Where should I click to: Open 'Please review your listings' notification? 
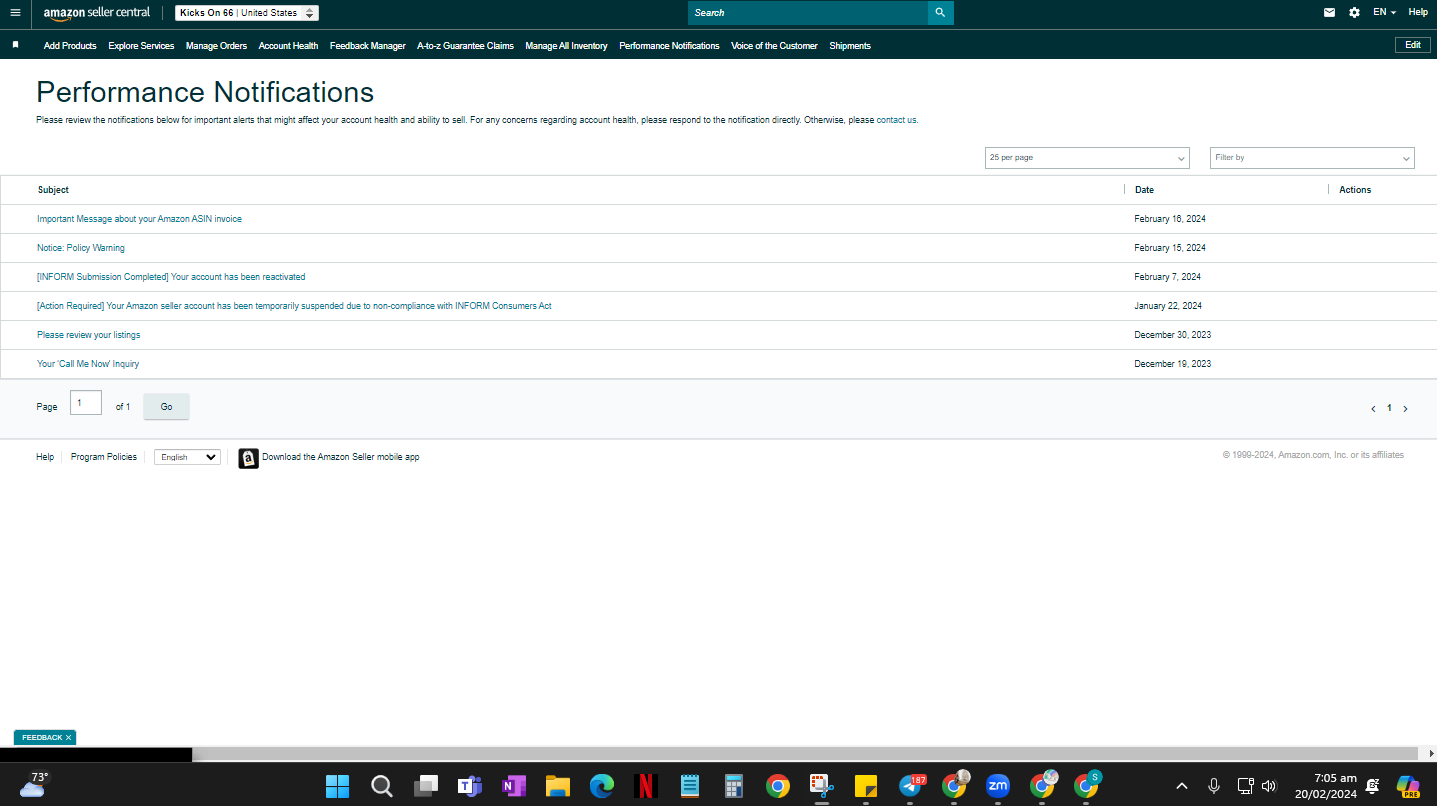click(x=88, y=335)
